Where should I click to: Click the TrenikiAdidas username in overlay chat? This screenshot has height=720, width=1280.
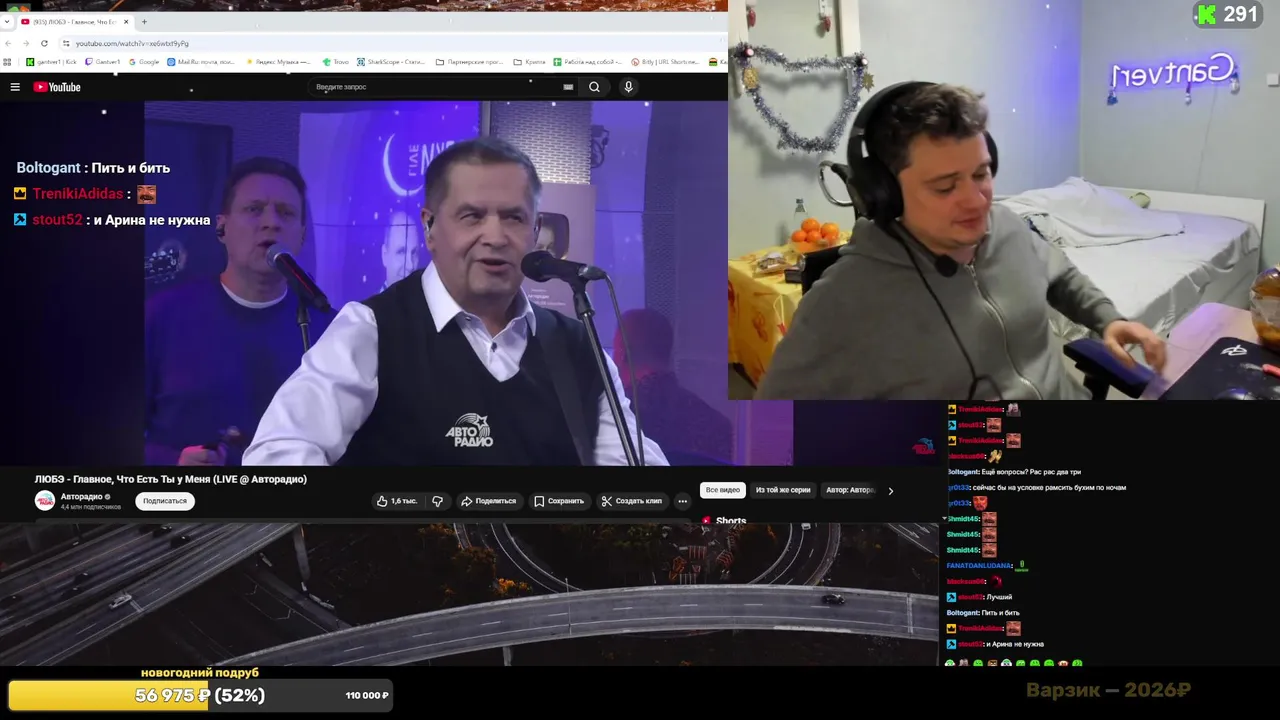pyautogui.click(x=77, y=194)
